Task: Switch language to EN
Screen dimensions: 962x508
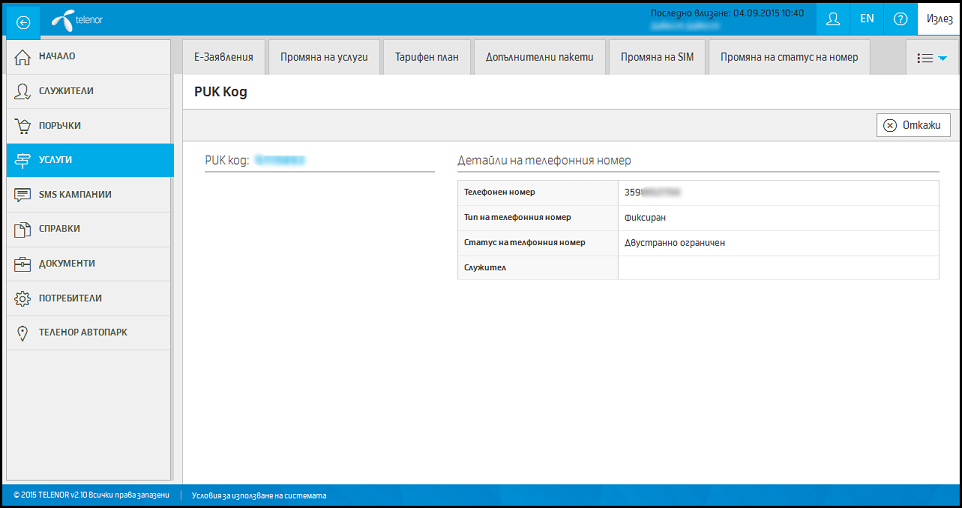Action: [866, 19]
